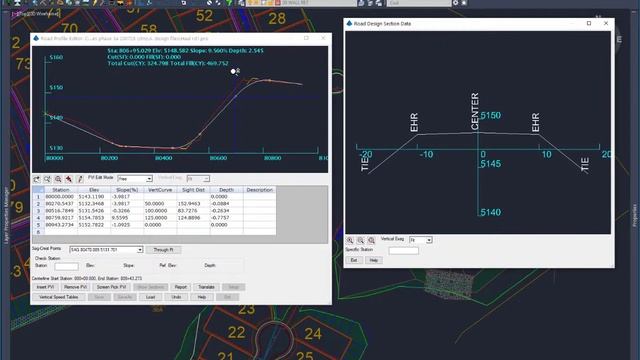
Task: Open Vertical Exag dropdown in Section Data window
Action: [421, 240]
